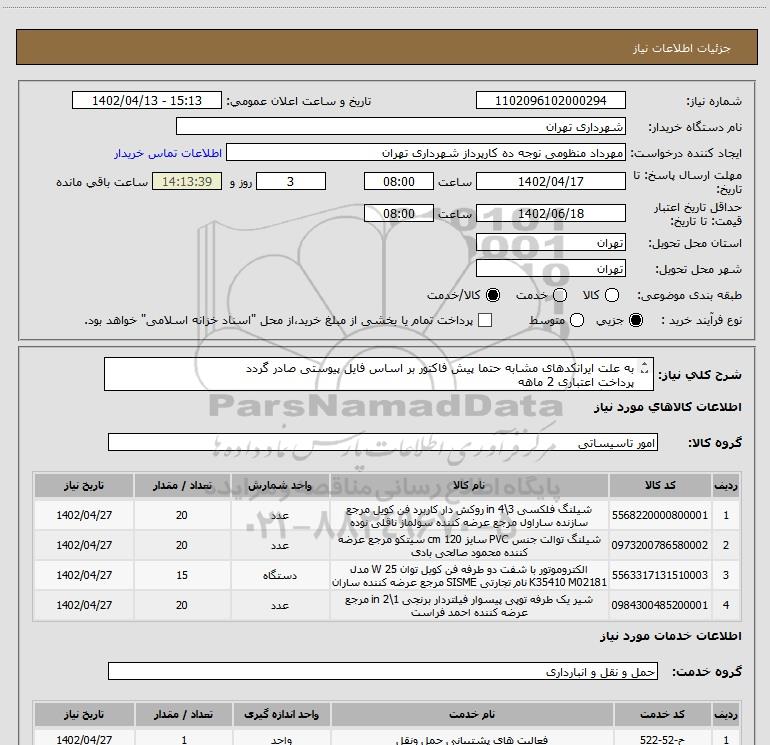Click the PVC toilet hose item name

tap(469, 546)
